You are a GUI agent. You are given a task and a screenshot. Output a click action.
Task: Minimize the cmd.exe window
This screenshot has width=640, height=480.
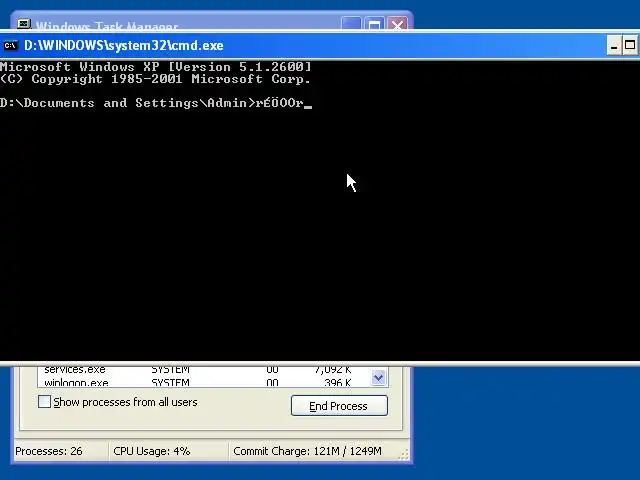(613, 45)
